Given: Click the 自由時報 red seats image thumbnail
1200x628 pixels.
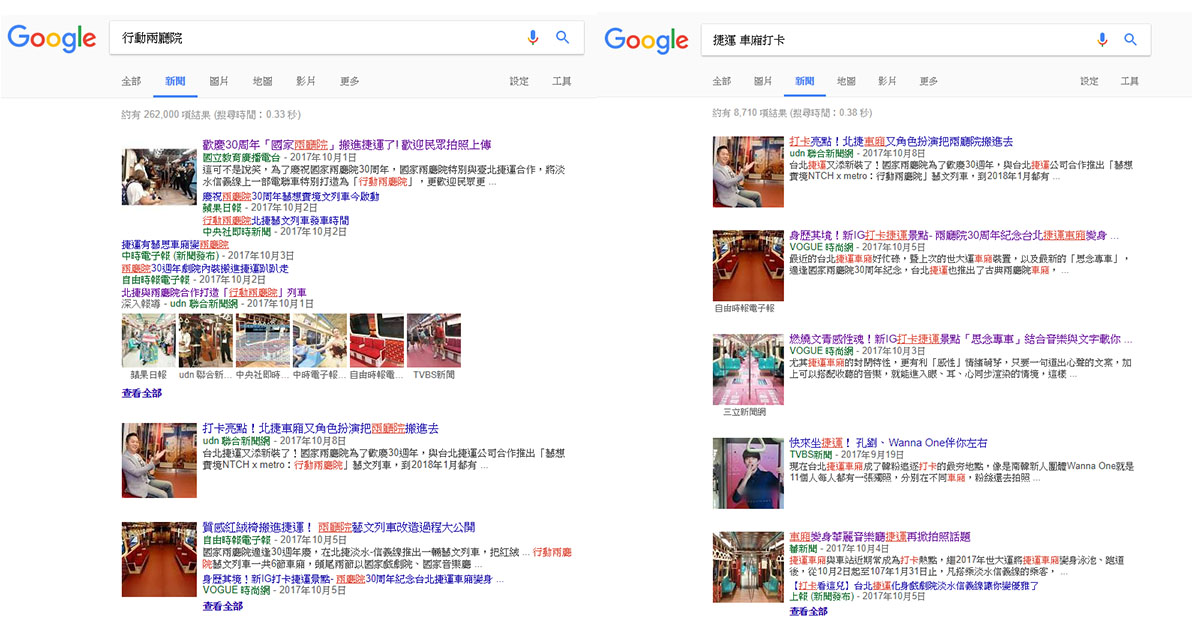Looking at the screenshot, I should 377,340.
